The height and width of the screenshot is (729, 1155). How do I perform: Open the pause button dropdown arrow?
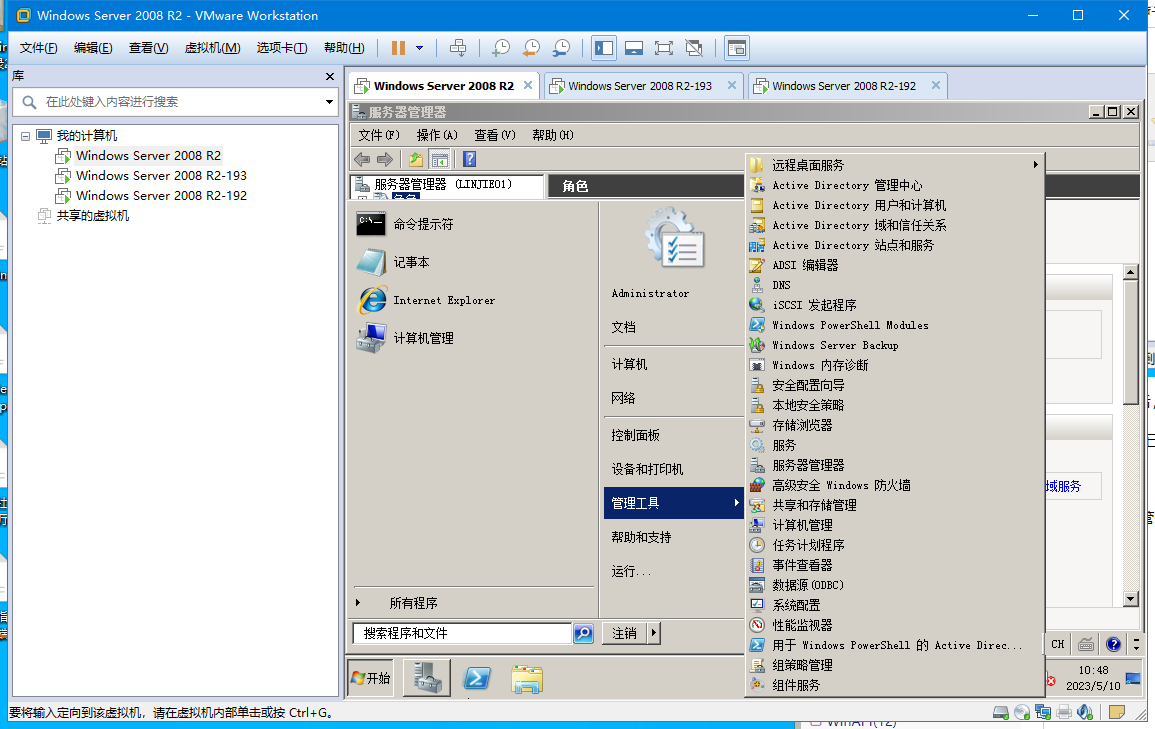point(420,48)
